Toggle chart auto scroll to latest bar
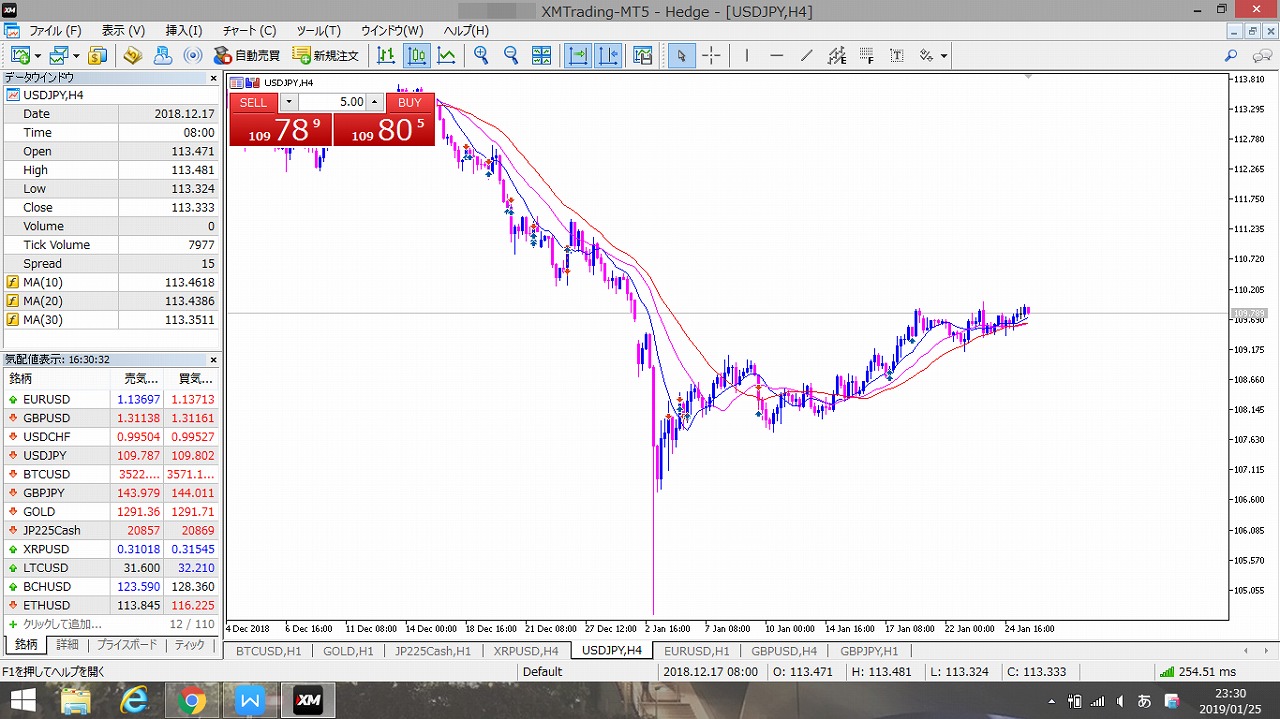This screenshot has height=719, width=1280. click(578, 56)
